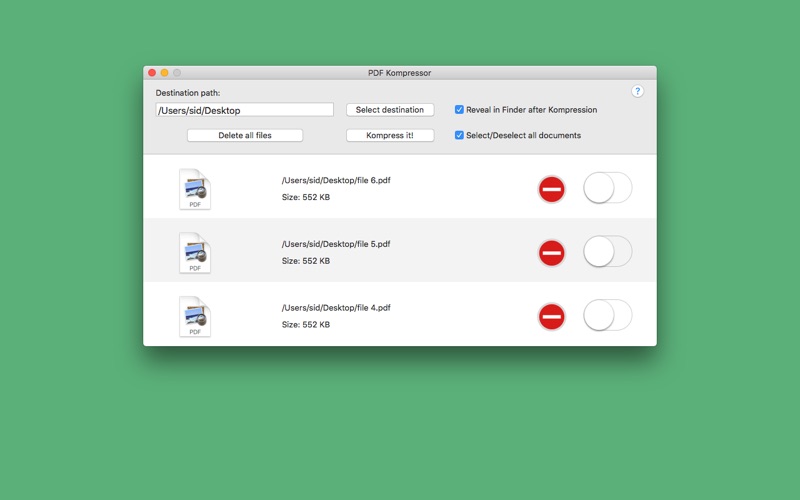Screen dimensions: 800x500
Task: Minimize window with the yellow button
Action: point(164,73)
